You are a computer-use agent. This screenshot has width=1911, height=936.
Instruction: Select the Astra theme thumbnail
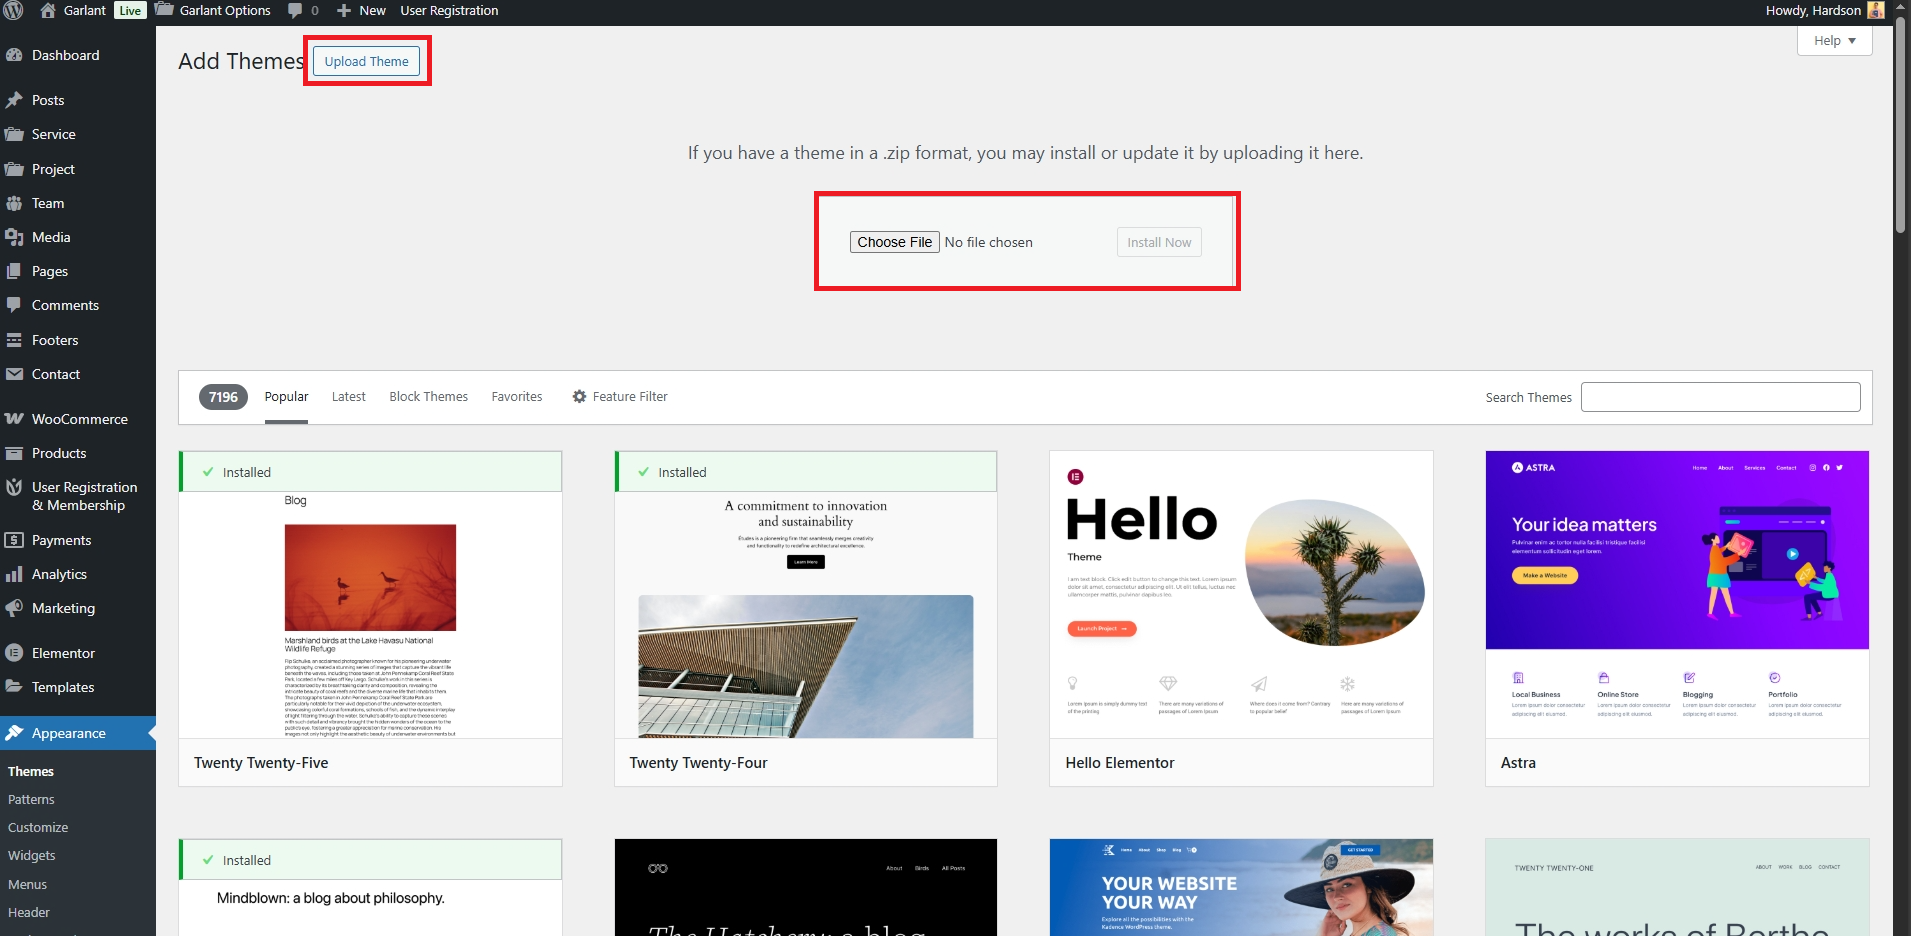1677,595
